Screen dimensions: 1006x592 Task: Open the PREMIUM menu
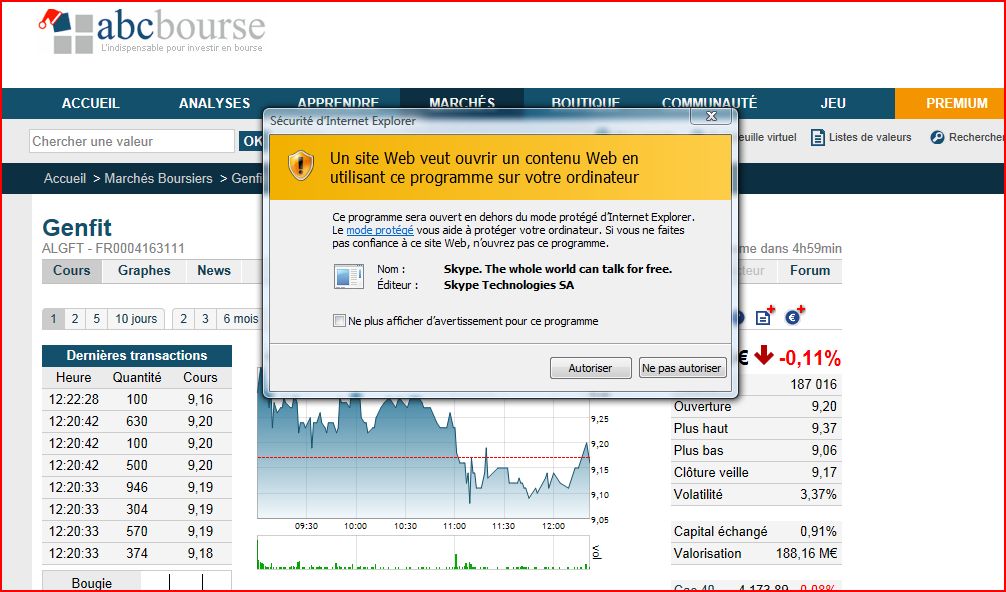957,103
